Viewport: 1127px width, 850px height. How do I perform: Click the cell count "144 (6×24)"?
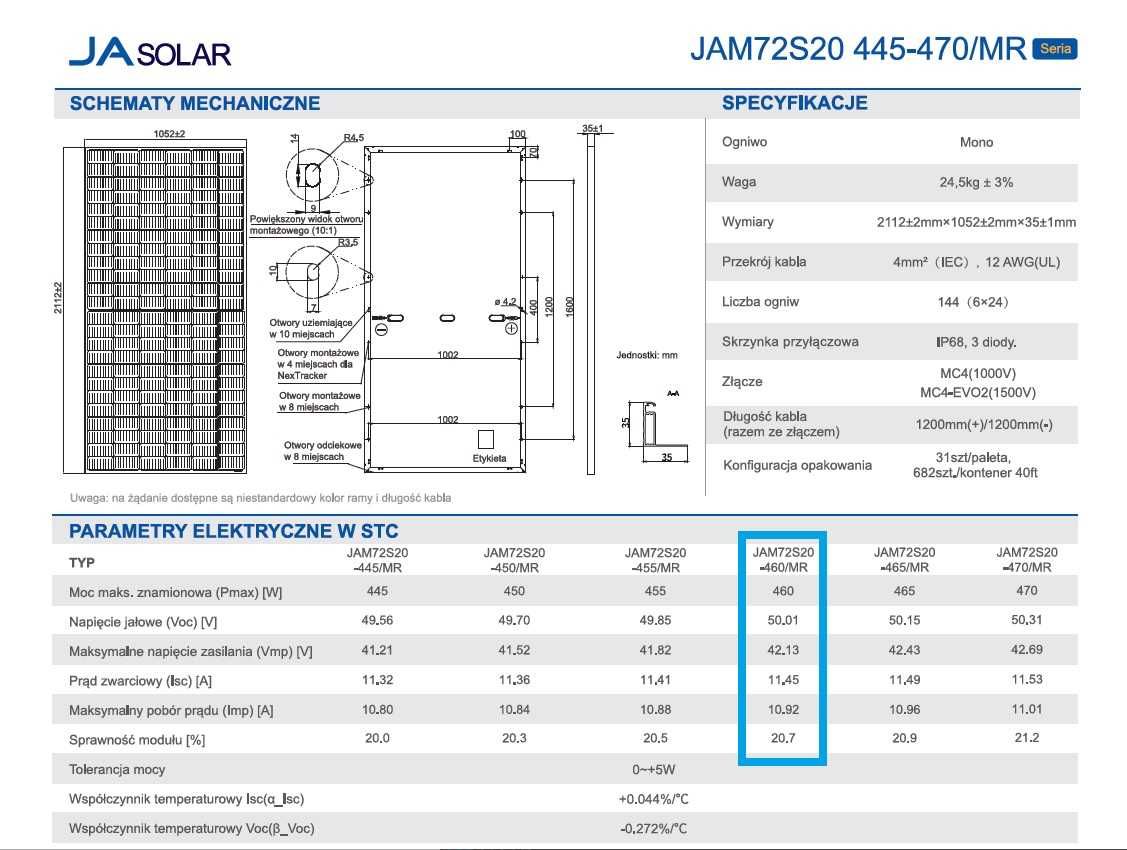(x=973, y=302)
